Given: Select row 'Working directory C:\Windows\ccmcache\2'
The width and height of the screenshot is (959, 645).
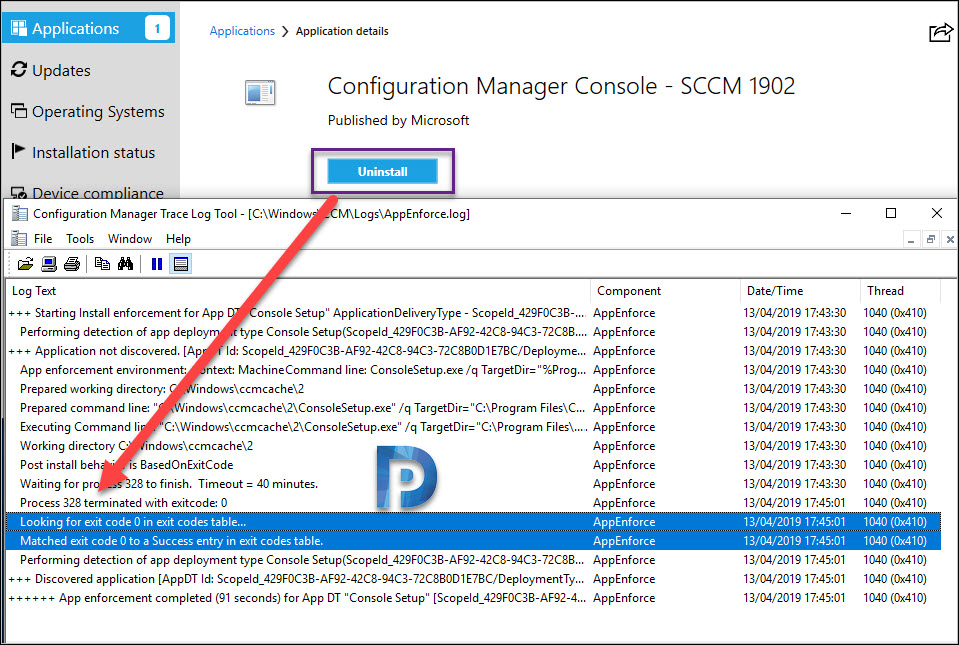Looking at the screenshot, I should [x=473, y=445].
